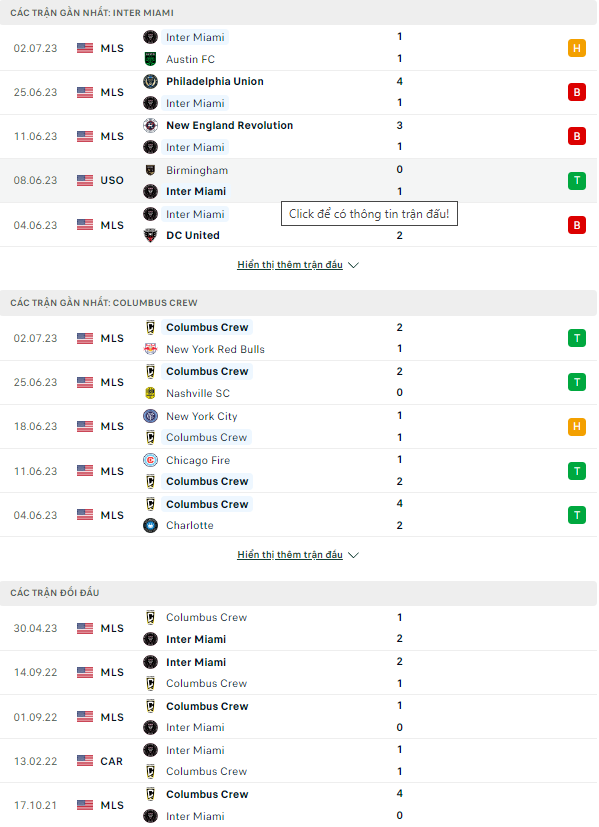The height and width of the screenshot is (827, 599).
Task: Expand more Columbus Crew matches with chevron
Action: pyautogui.click(x=354, y=555)
